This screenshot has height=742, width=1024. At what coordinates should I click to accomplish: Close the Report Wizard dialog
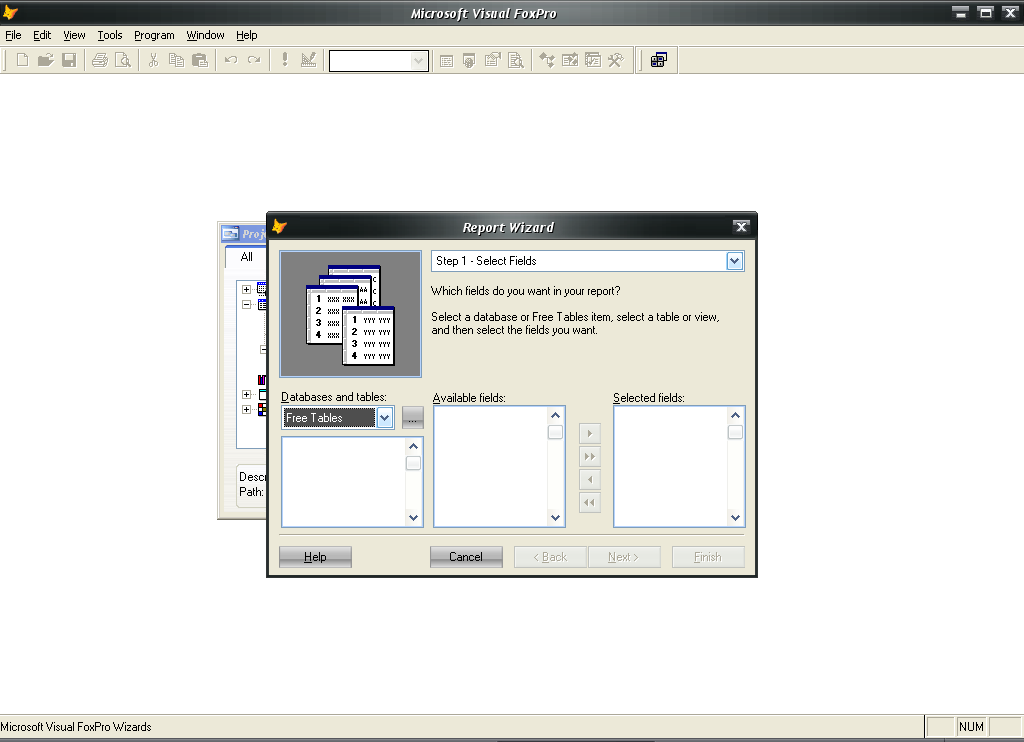click(x=741, y=227)
